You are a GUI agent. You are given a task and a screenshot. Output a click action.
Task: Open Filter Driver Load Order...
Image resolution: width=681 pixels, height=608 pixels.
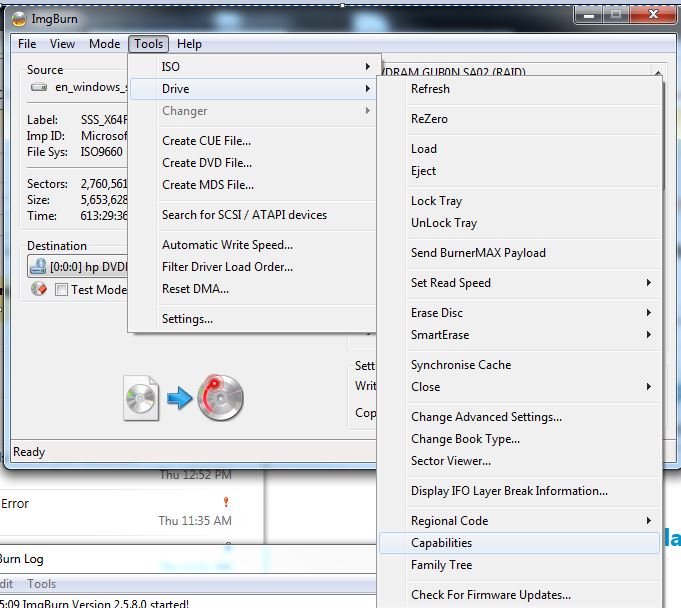tap(253, 267)
